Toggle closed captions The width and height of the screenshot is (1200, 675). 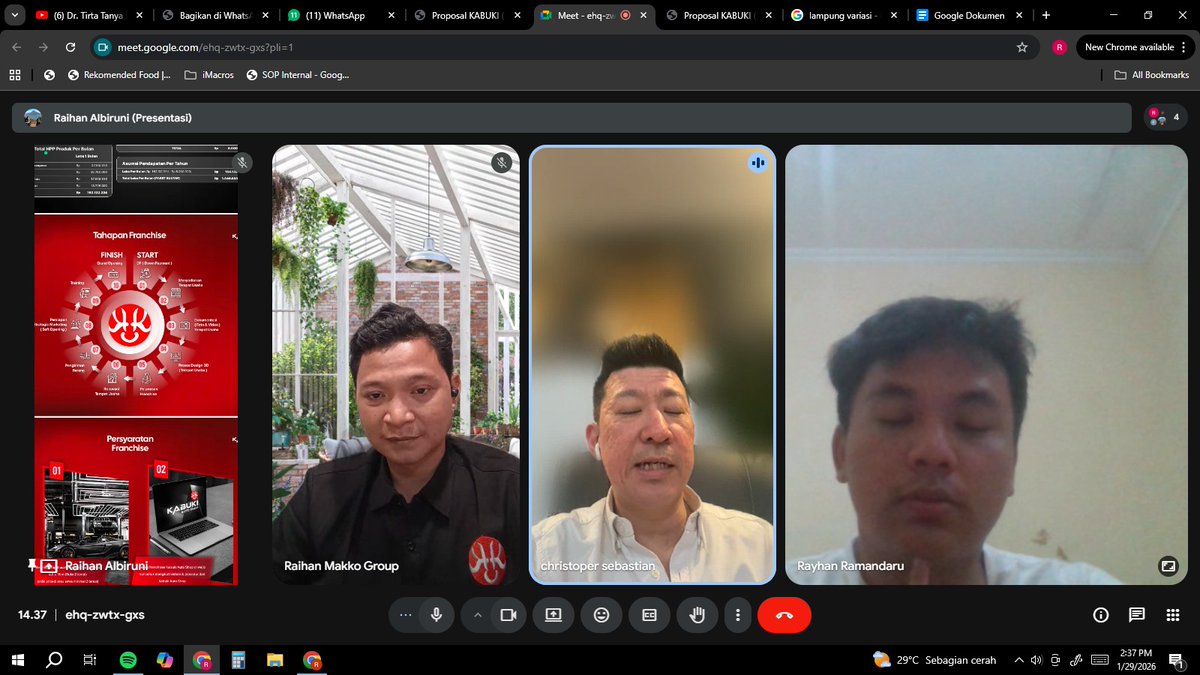[x=649, y=615]
